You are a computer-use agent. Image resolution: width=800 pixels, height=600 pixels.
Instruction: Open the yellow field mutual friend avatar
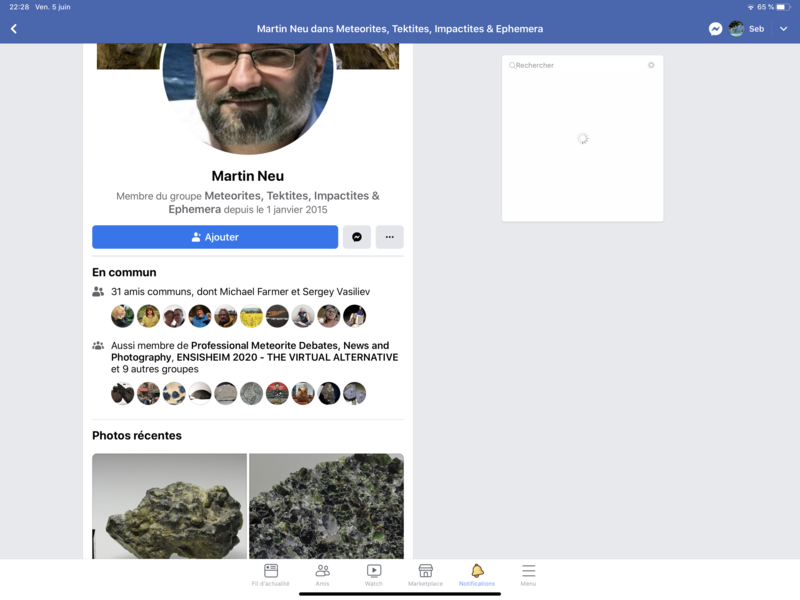[252, 316]
